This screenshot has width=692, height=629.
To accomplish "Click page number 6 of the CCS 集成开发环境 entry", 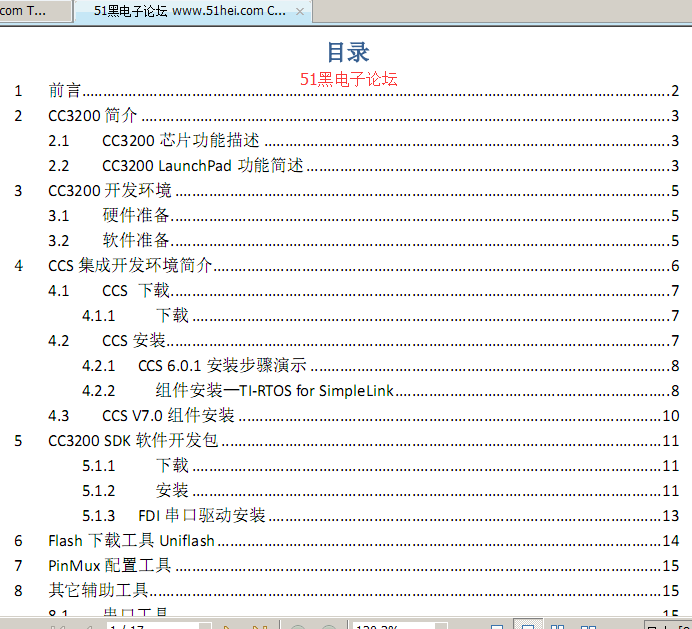I will coord(675,266).
